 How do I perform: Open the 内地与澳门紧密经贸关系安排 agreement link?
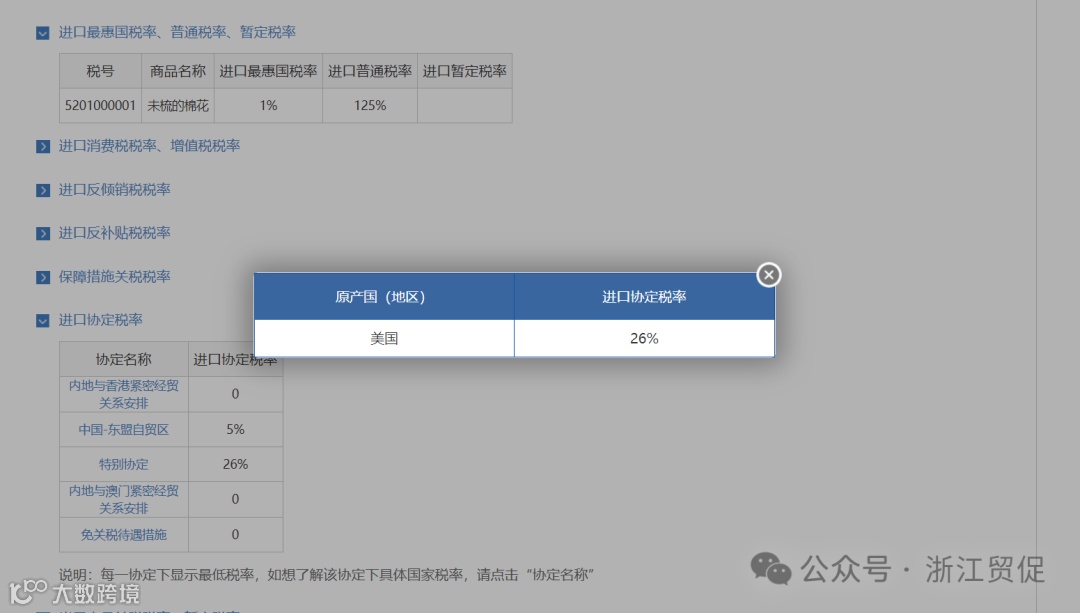coord(124,499)
